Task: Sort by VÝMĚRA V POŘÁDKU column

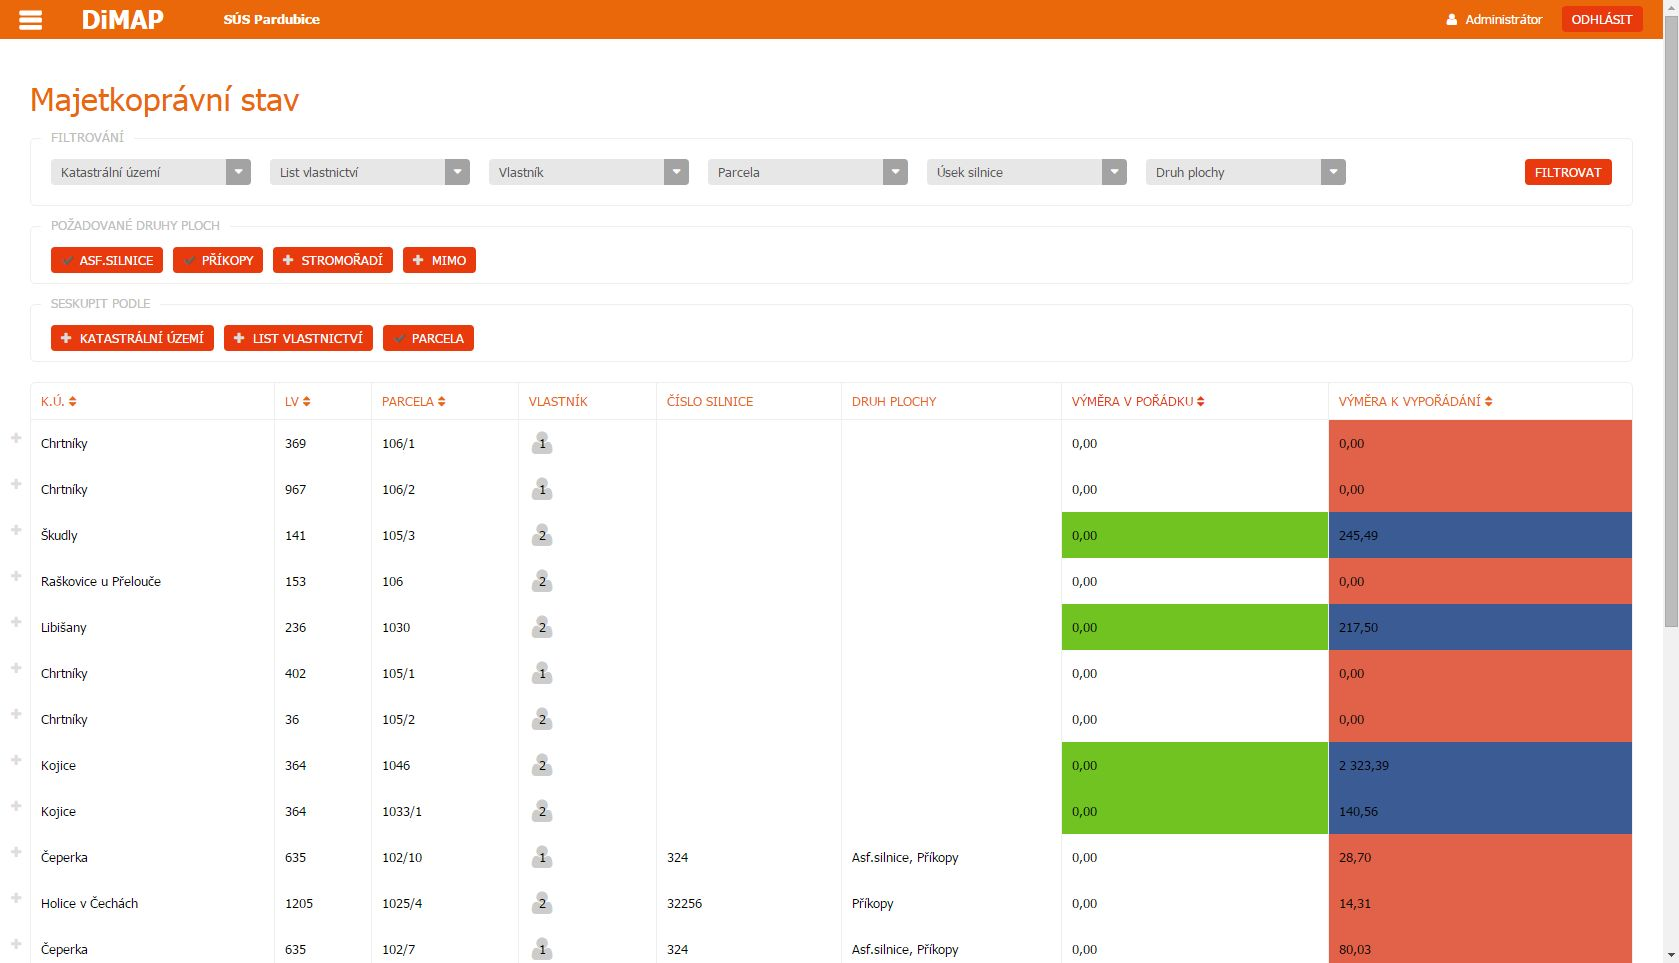Action: click(1138, 401)
